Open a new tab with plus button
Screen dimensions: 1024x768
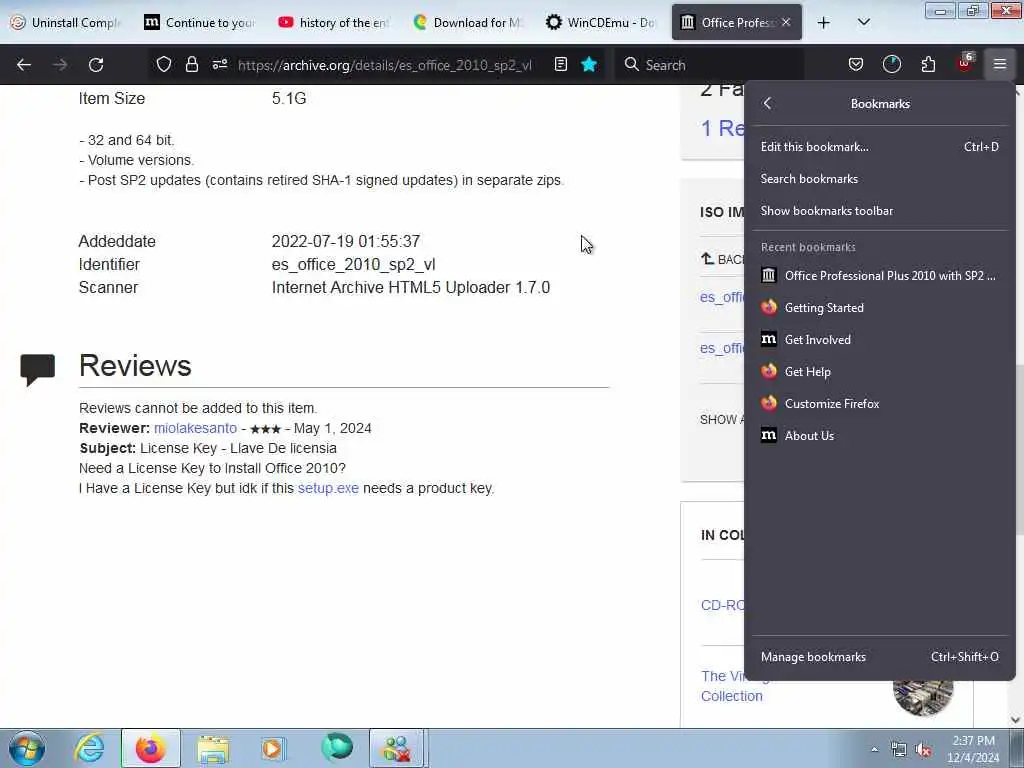824,22
